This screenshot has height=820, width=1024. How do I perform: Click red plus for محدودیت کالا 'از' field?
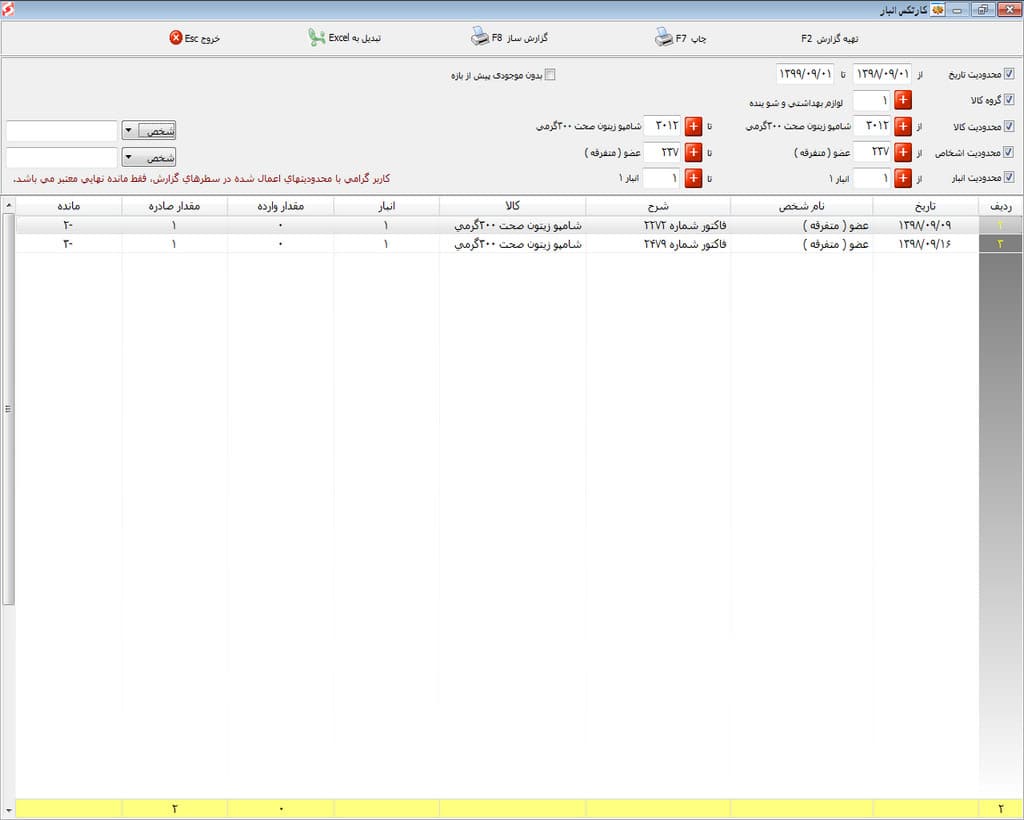point(902,126)
